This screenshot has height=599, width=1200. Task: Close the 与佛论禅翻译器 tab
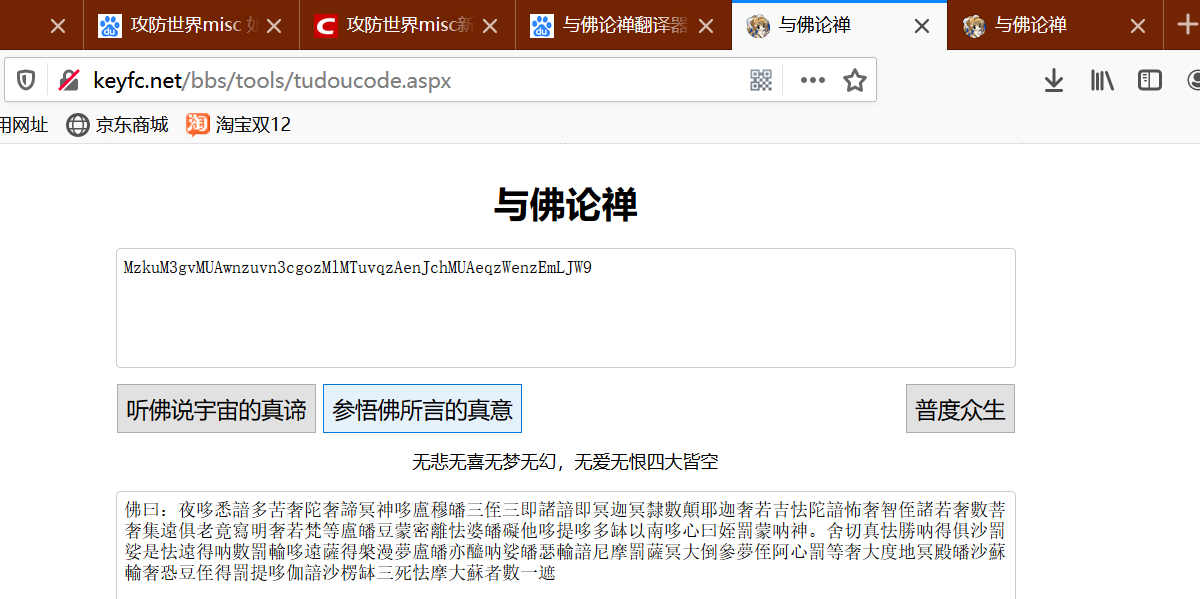(707, 26)
